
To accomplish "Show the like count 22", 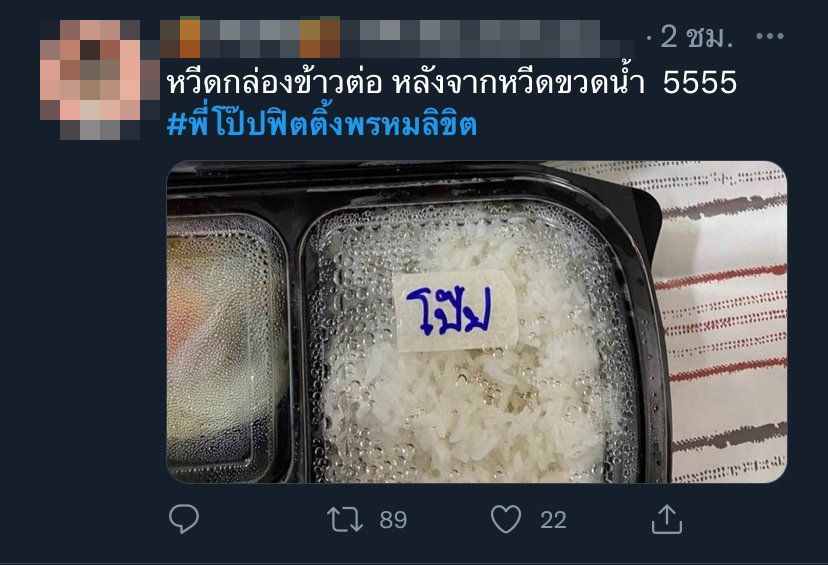I will click(x=553, y=521).
